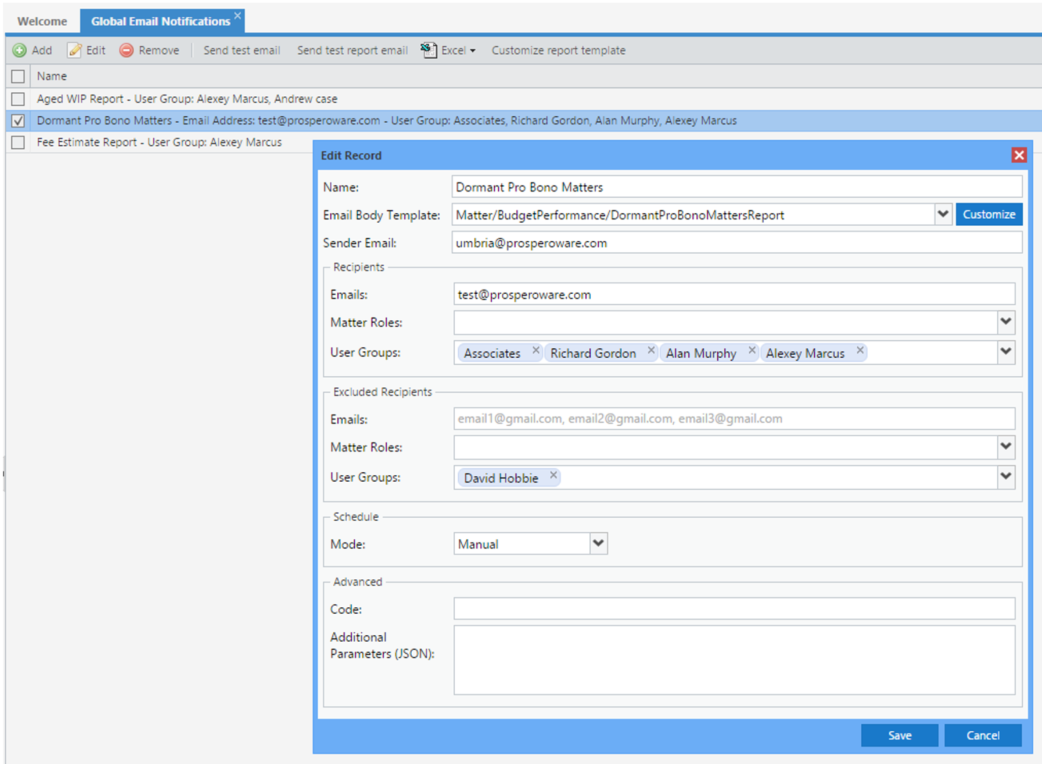
Task: Click the Customize button beside template
Action: 988,214
